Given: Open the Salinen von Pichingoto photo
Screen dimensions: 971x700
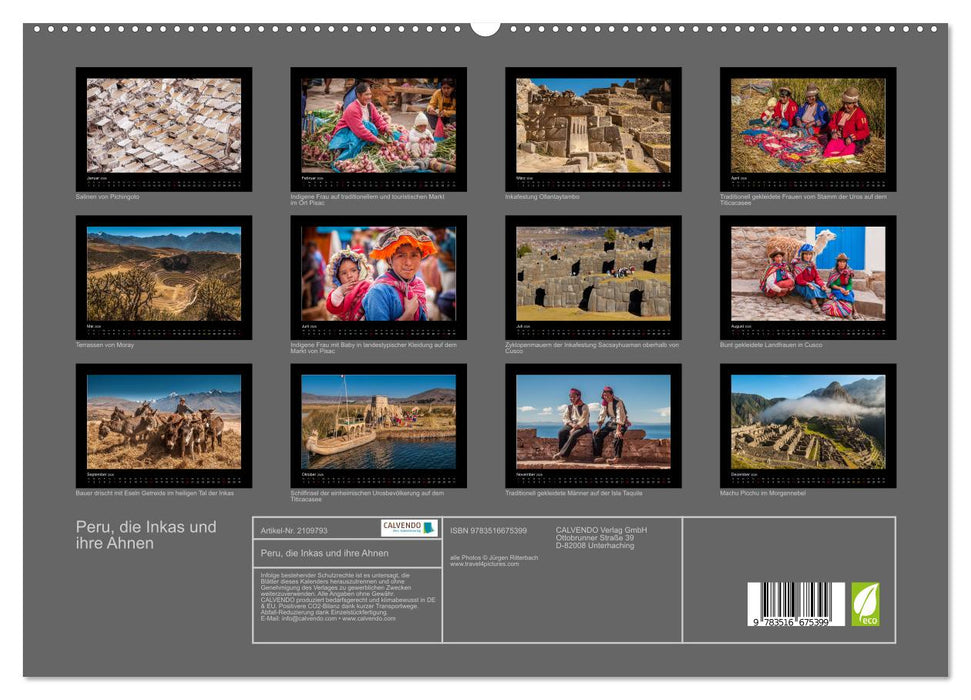Looking at the screenshot, I should [x=164, y=126].
